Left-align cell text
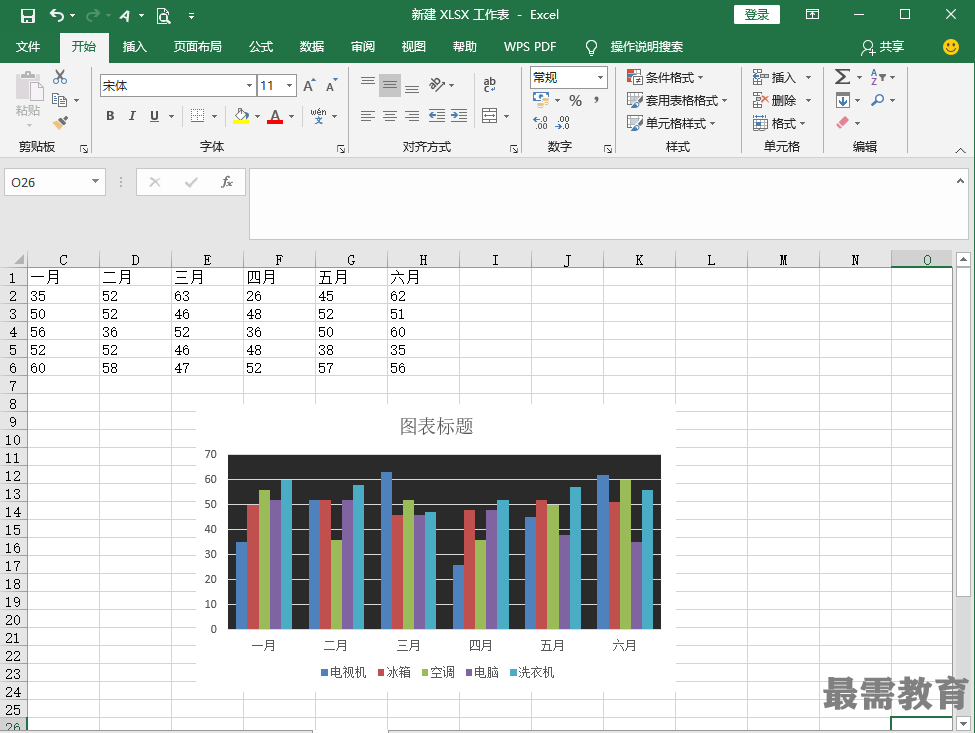 367,116
